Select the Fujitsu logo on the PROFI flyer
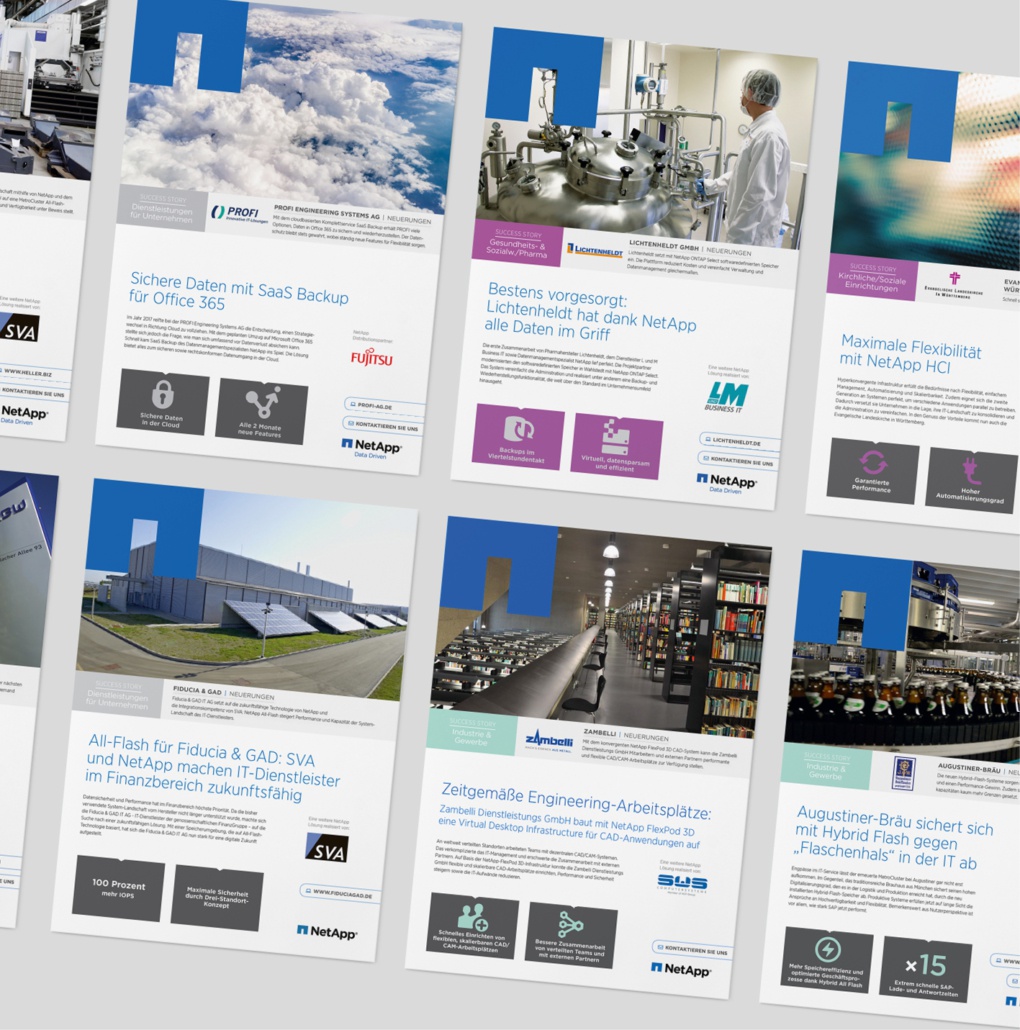Viewport: 1020px width, 1030px height. click(371, 357)
